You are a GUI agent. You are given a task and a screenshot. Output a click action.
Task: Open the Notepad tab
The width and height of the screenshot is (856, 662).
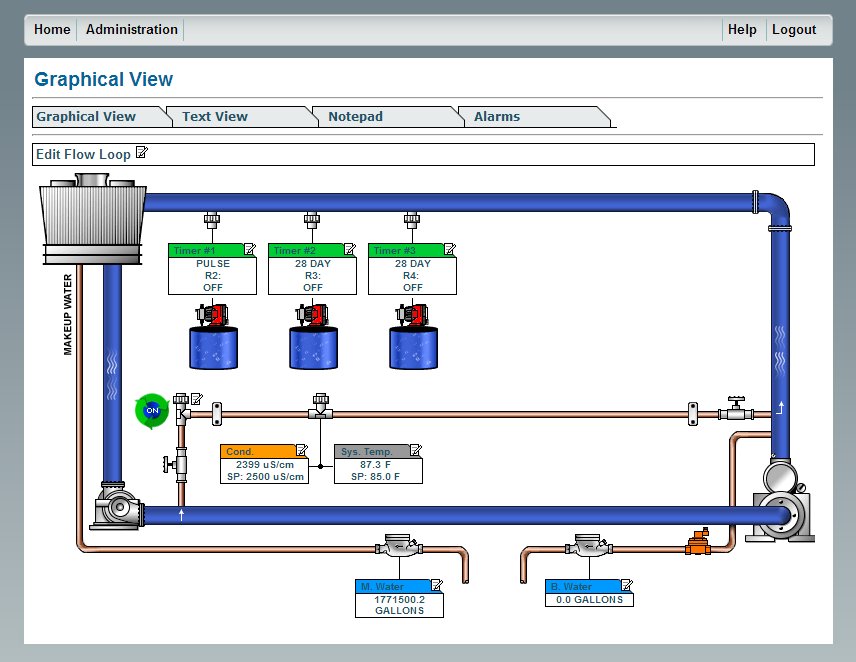pos(355,117)
